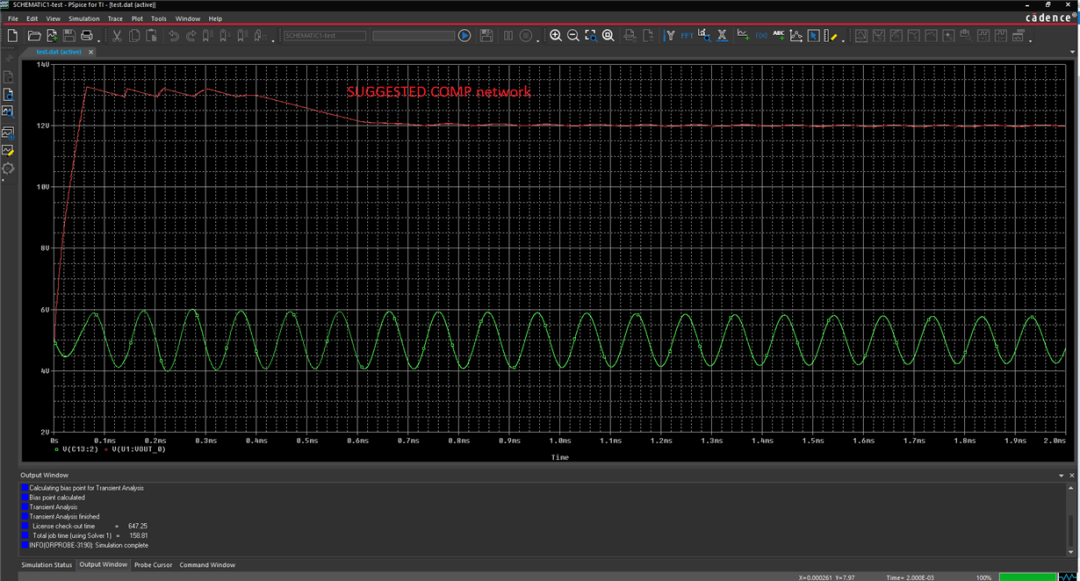
Task: Pause the simulation
Action: (508, 35)
